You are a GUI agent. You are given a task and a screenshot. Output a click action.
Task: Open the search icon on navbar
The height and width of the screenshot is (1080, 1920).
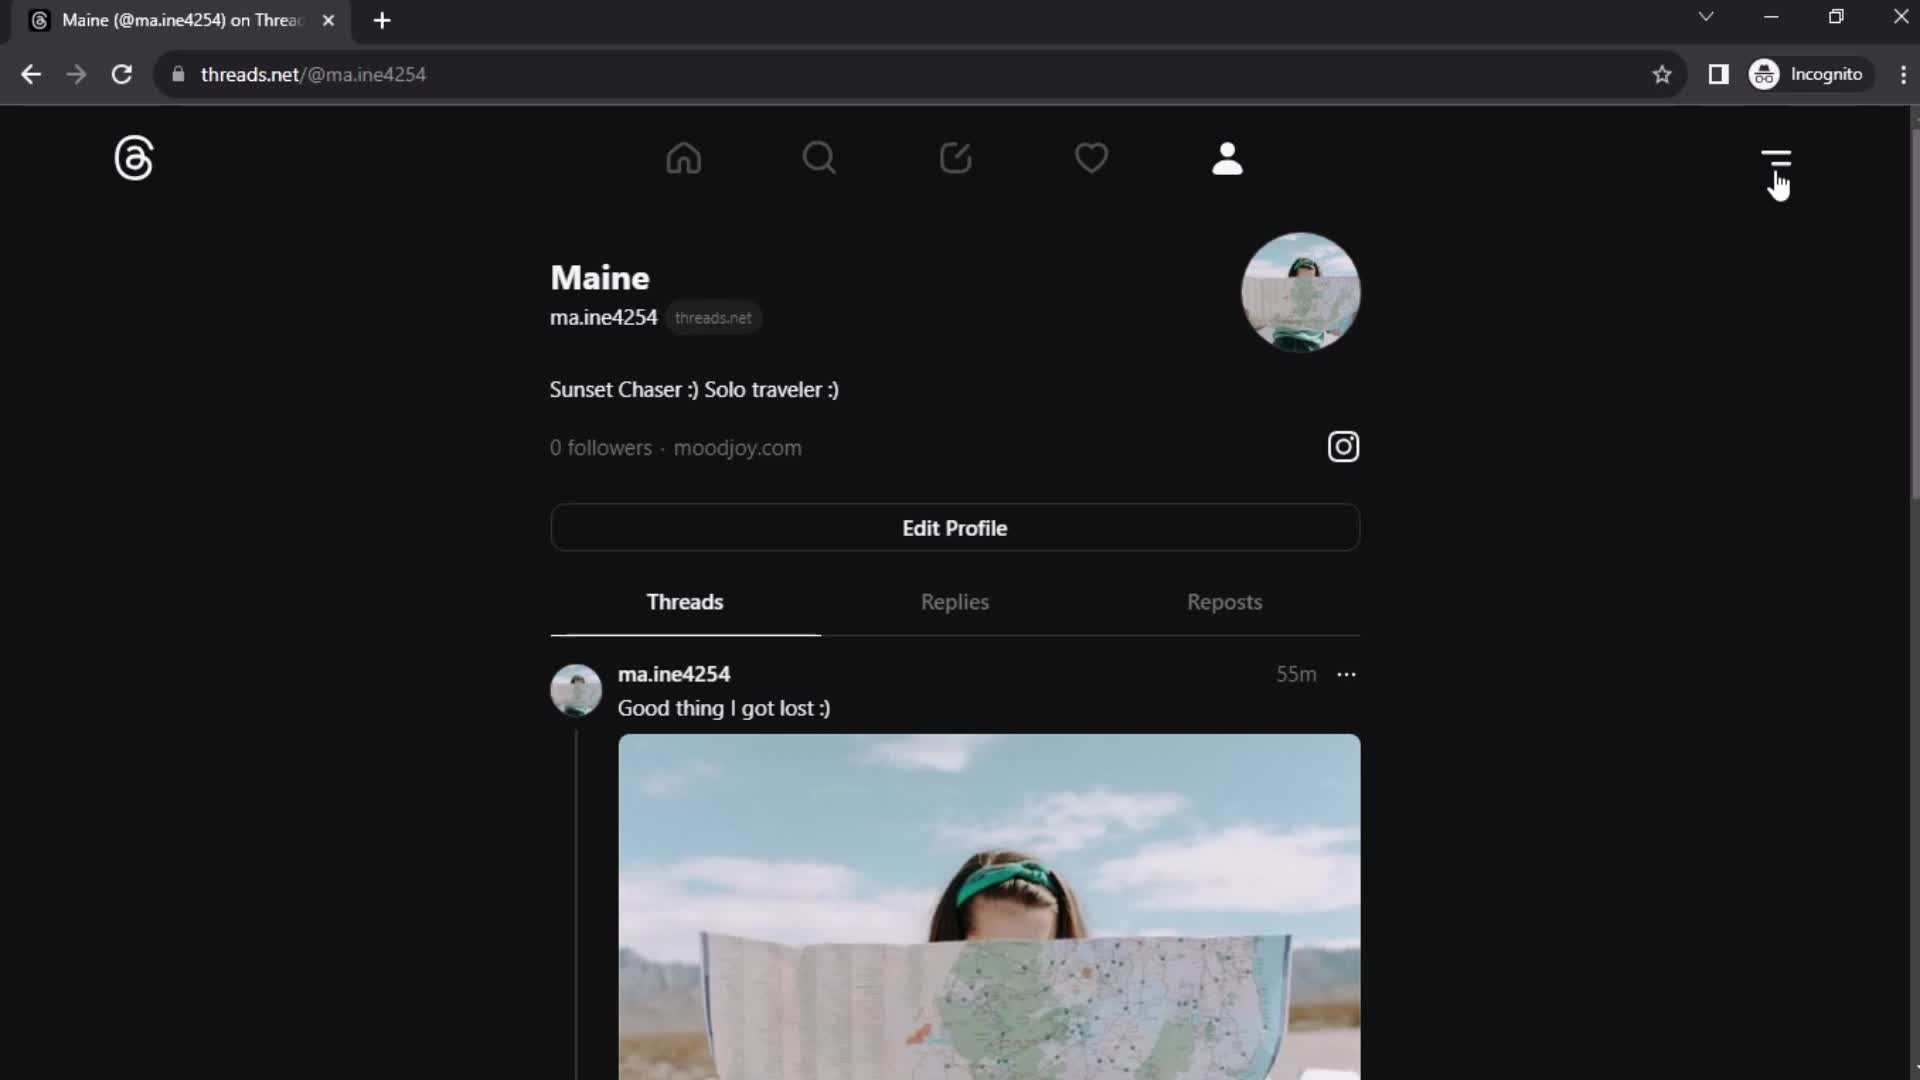pos(820,157)
